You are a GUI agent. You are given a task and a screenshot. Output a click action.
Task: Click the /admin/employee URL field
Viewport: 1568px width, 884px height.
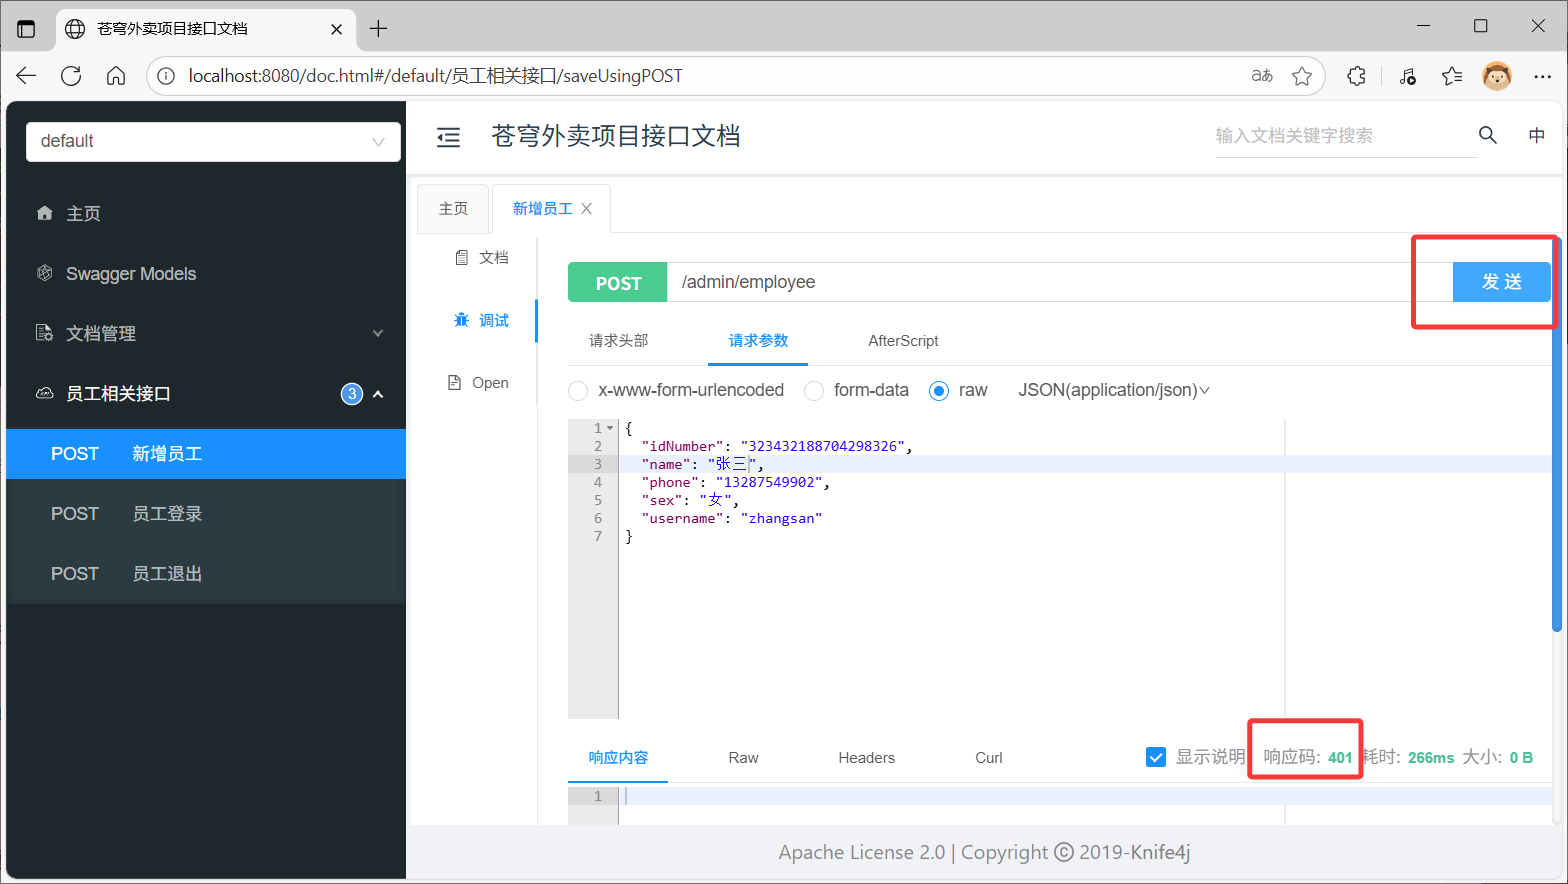1060,282
